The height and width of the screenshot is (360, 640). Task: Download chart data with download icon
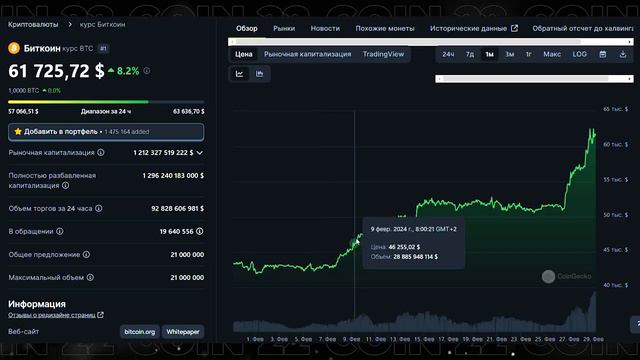[x=623, y=54]
